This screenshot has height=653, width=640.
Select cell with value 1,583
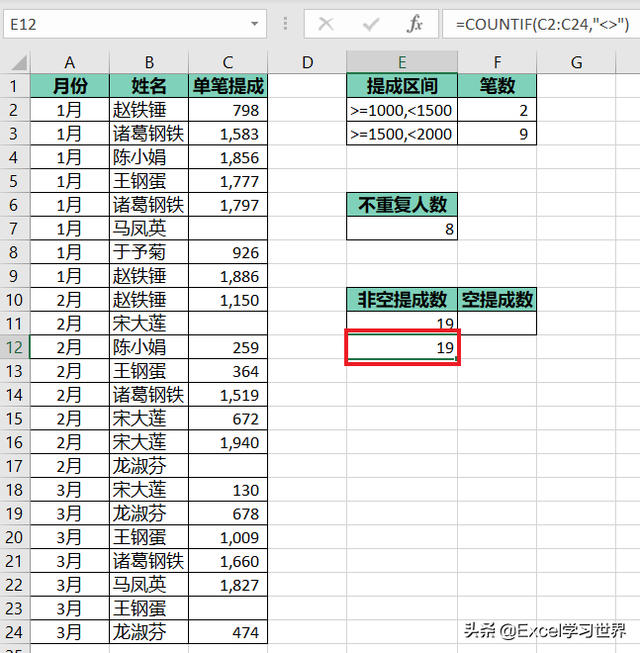[228, 134]
